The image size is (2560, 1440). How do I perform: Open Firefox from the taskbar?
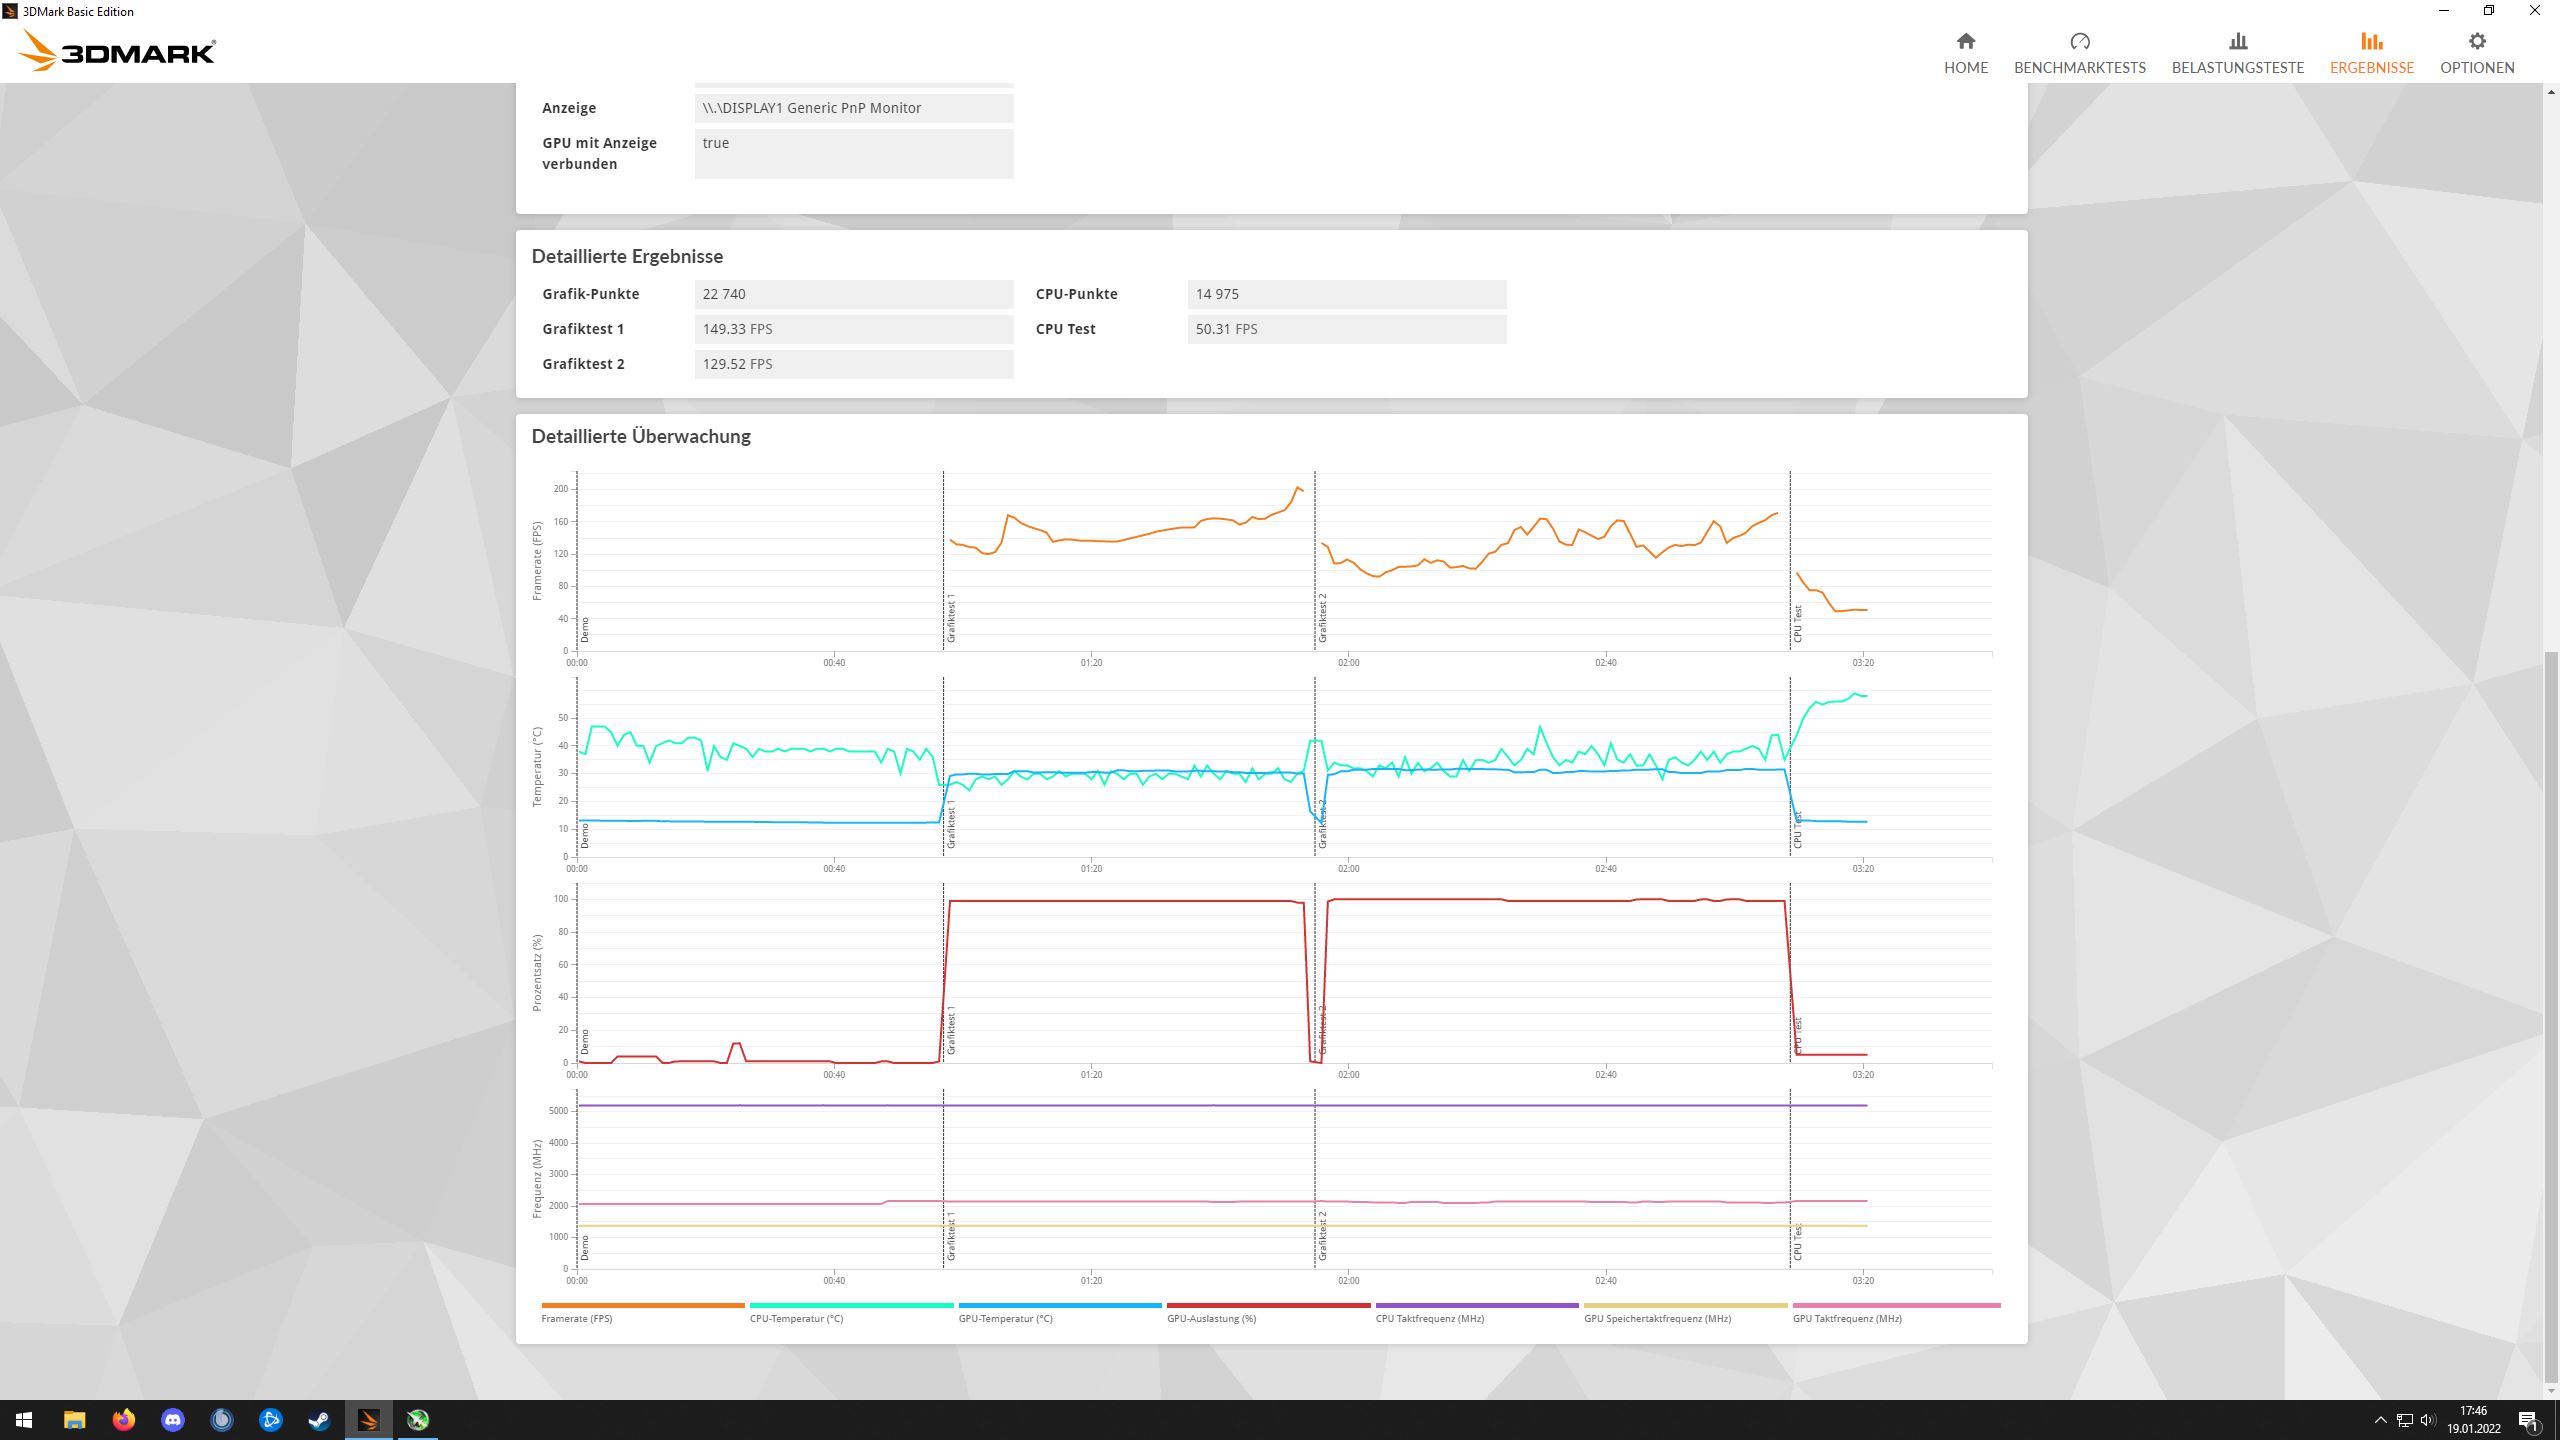(x=123, y=1419)
